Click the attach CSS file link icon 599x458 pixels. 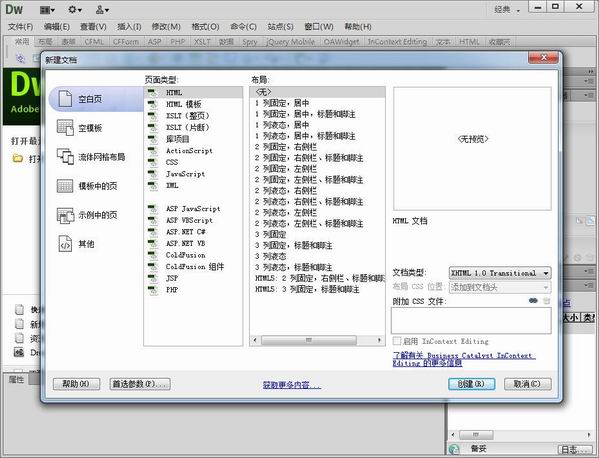tap(533, 301)
